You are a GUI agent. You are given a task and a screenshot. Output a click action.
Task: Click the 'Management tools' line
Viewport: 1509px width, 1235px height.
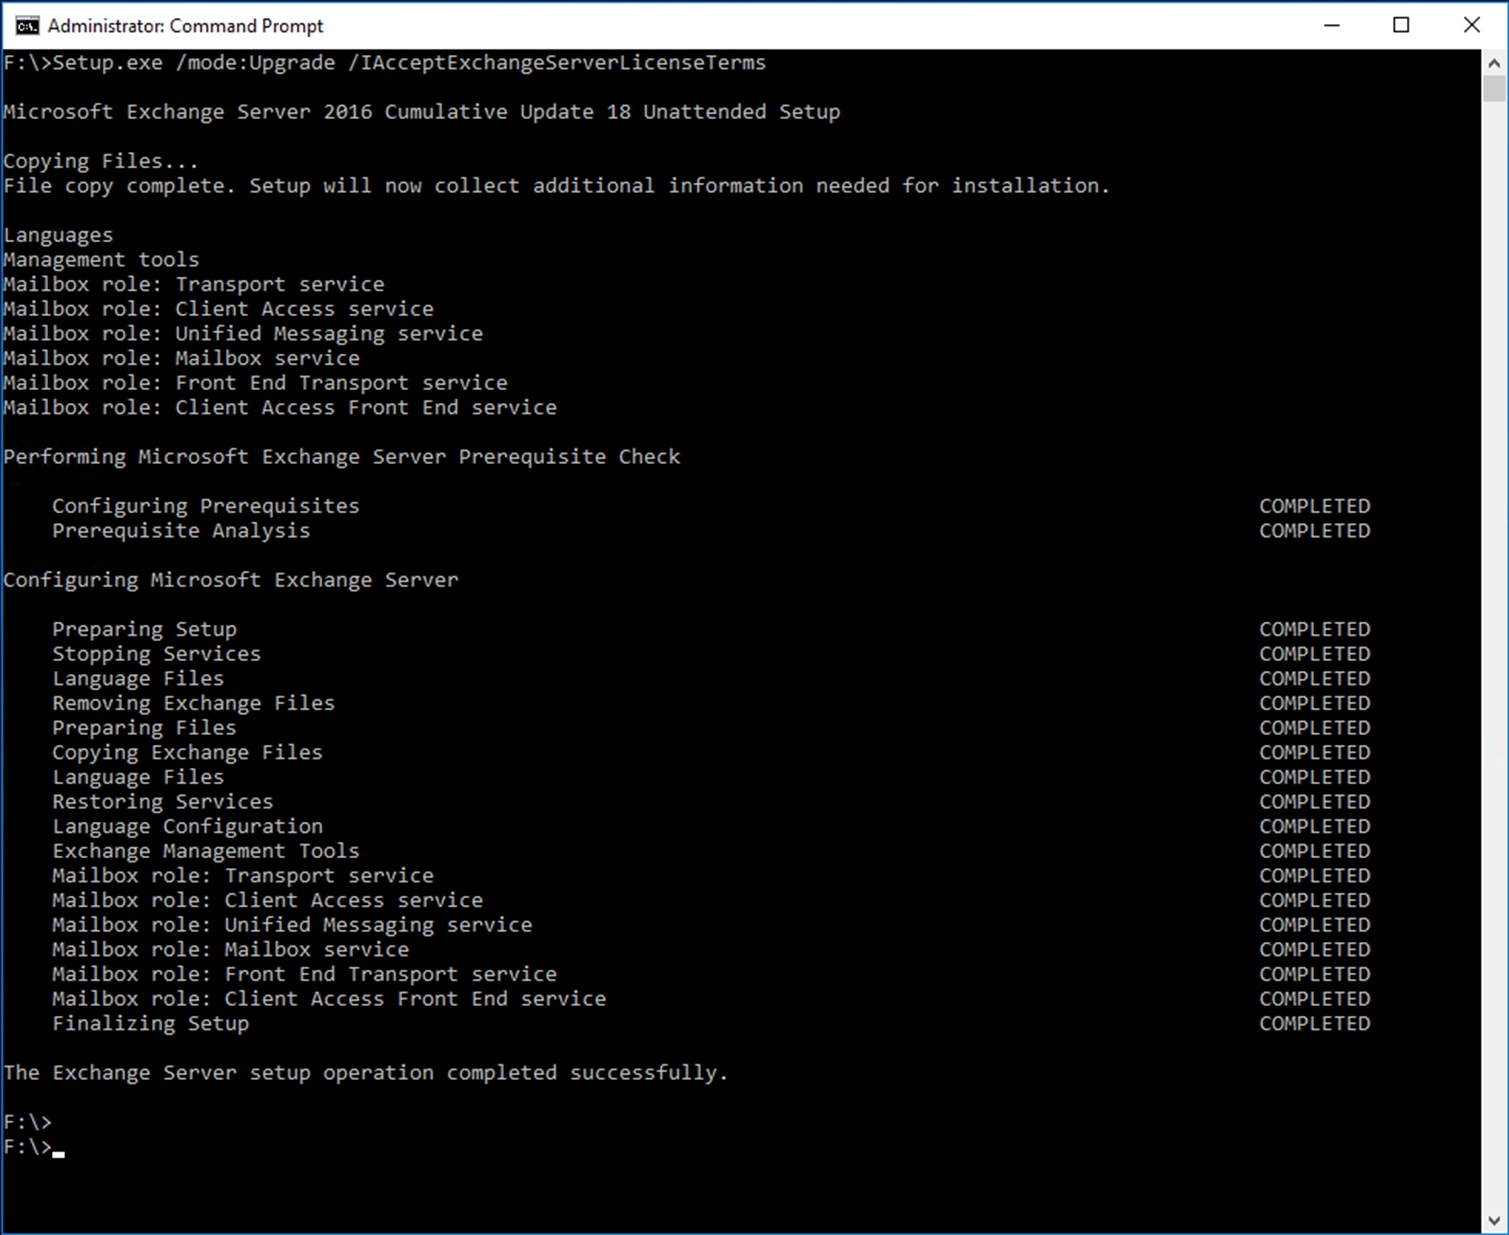(x=101, y=260)
